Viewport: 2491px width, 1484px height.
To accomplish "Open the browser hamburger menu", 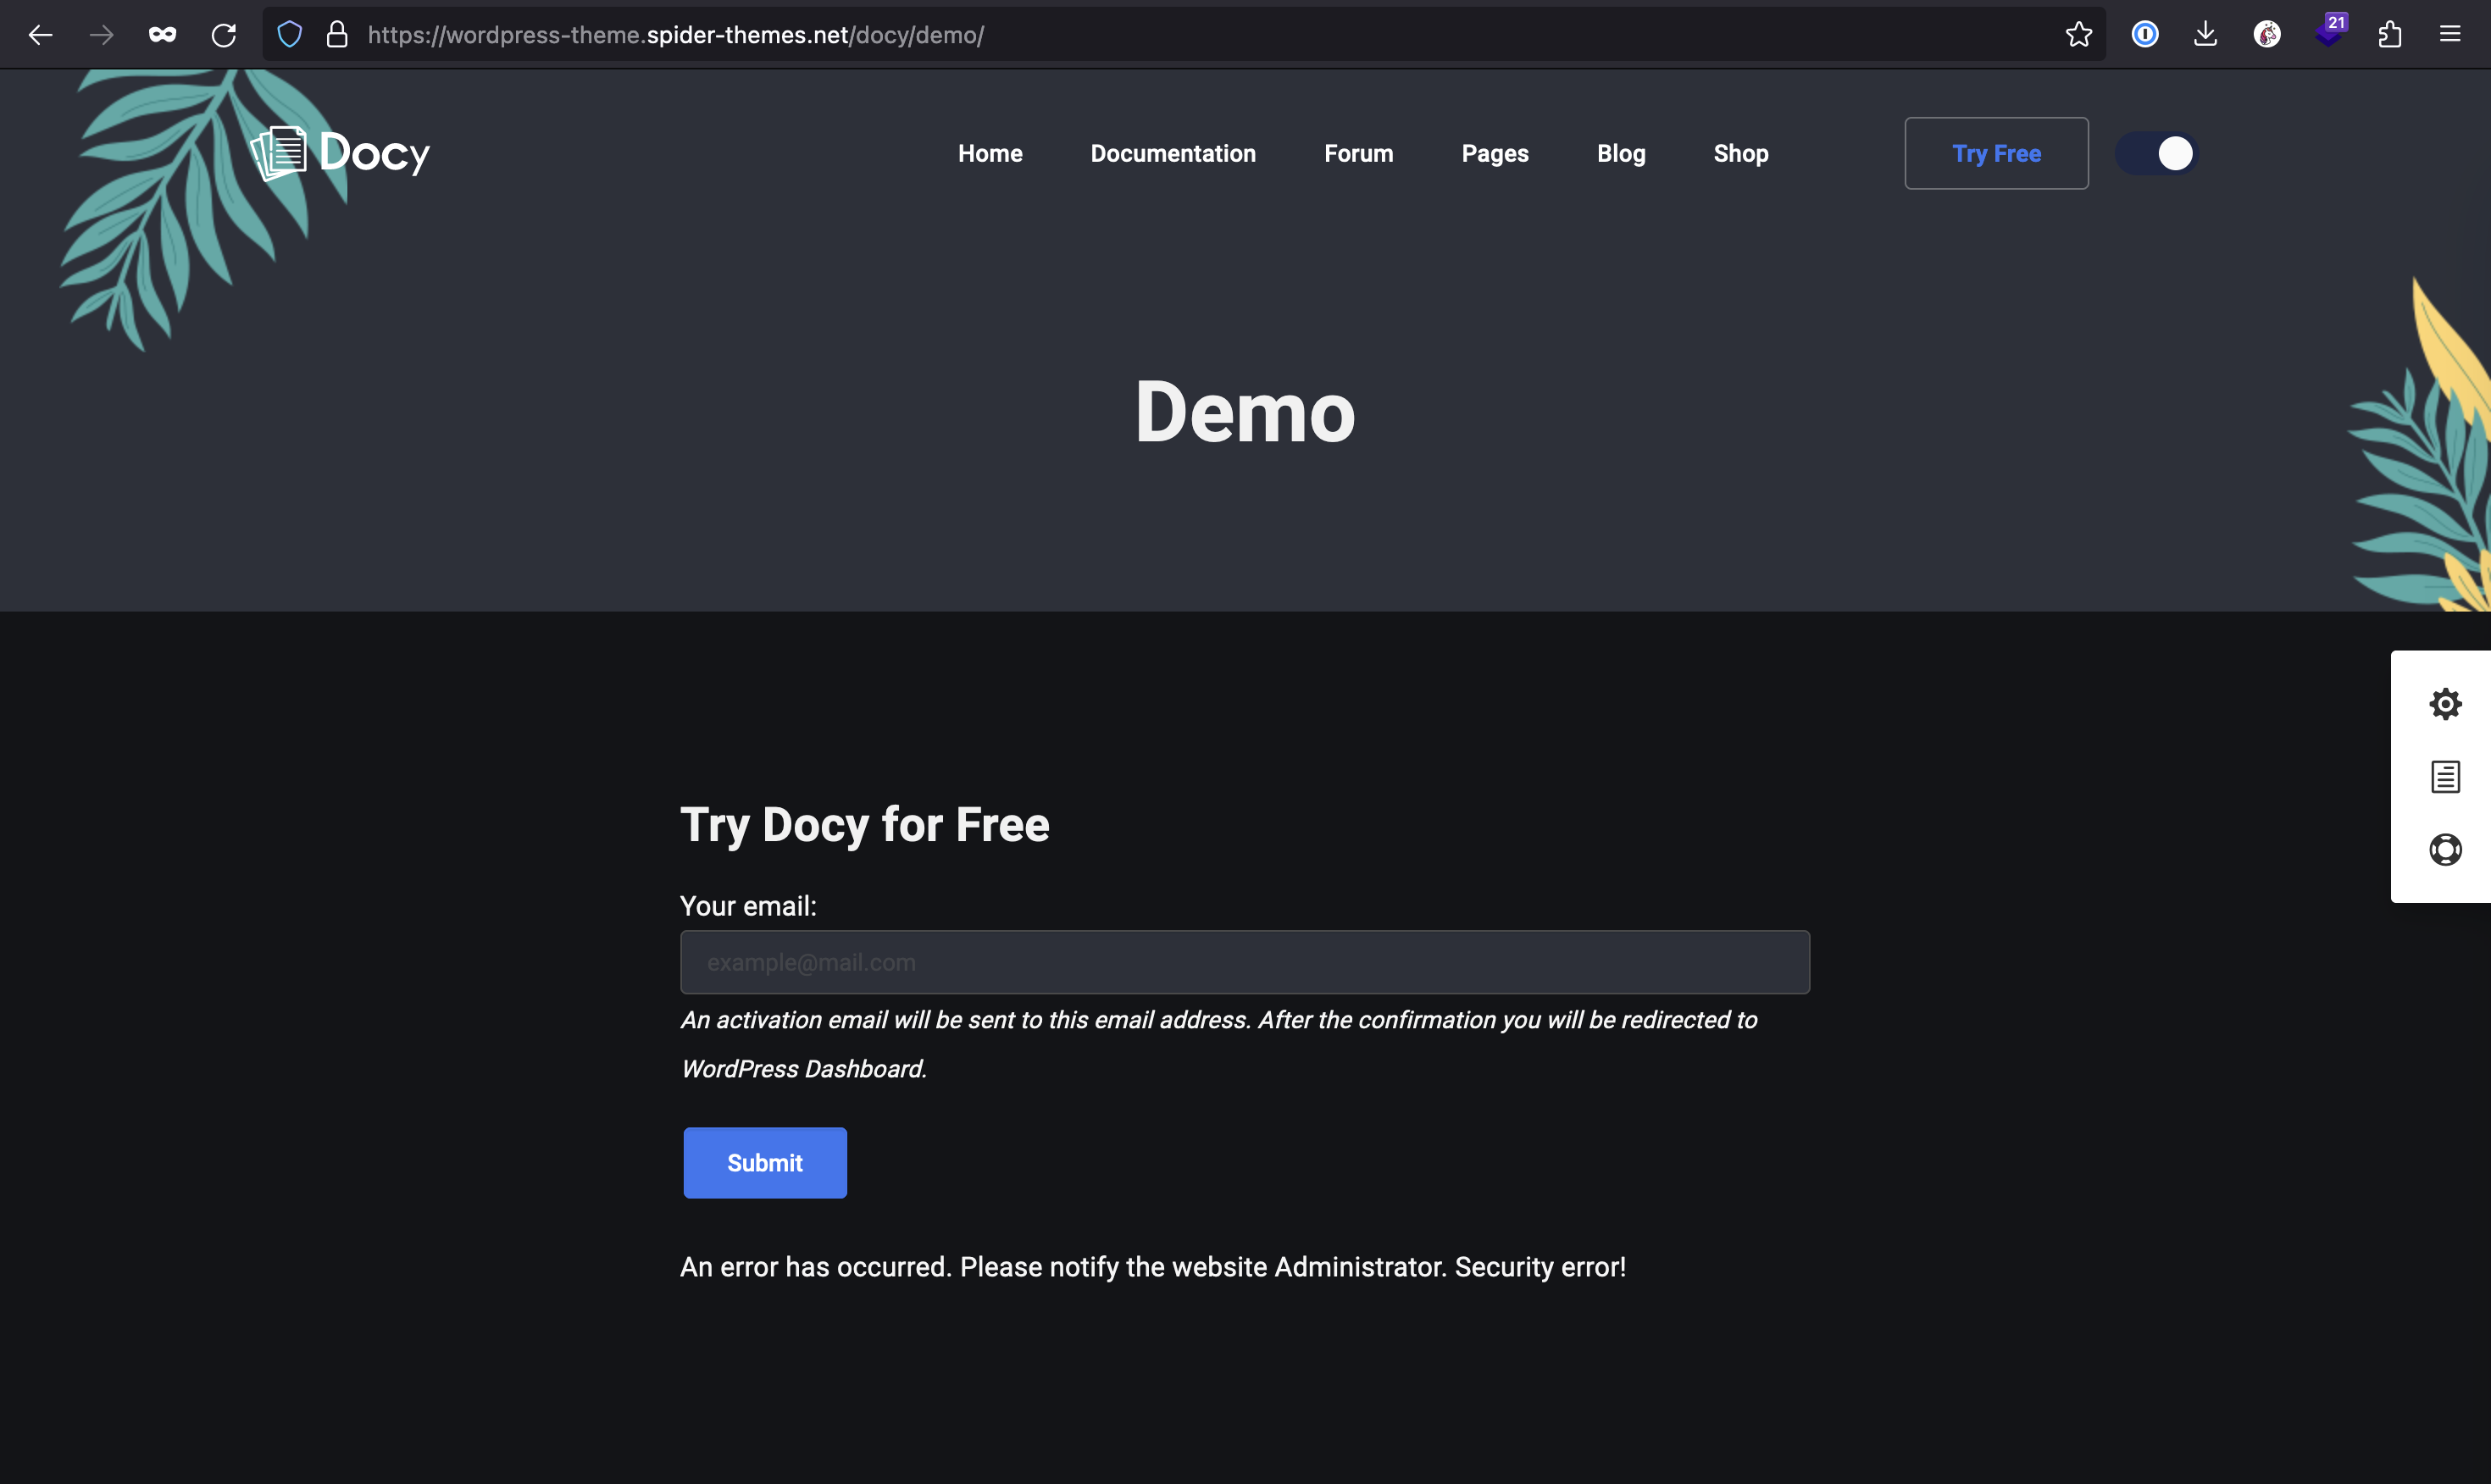I will tap(2449, 35).
